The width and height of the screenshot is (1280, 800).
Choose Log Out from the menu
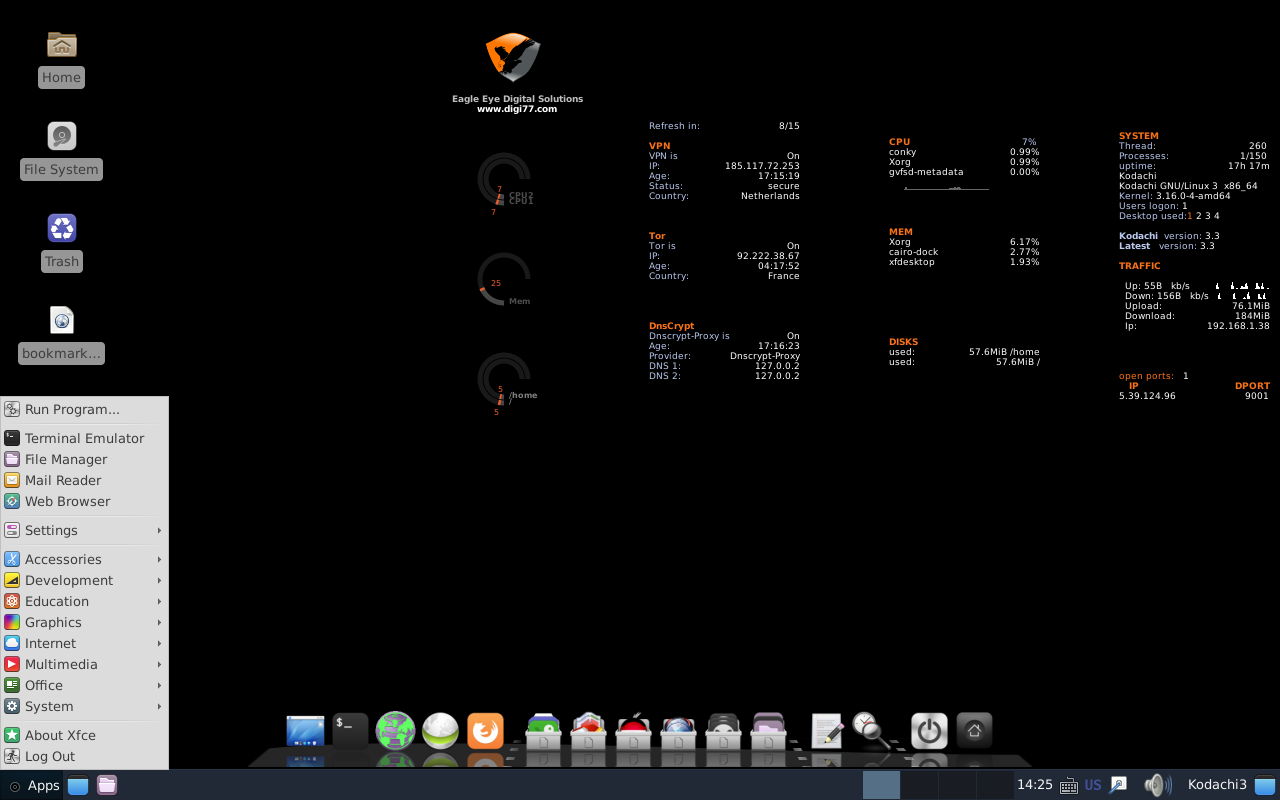tap(84, 756)
